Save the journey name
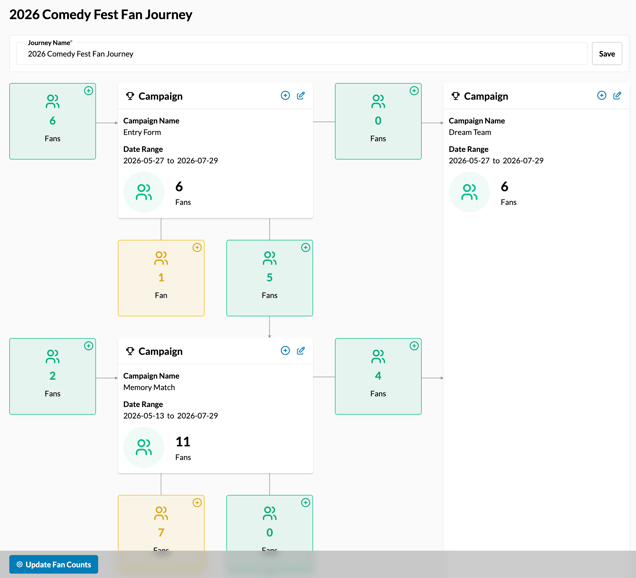Image resolution: width=636 pixels, height=578 pixels. tap(607, 54)
